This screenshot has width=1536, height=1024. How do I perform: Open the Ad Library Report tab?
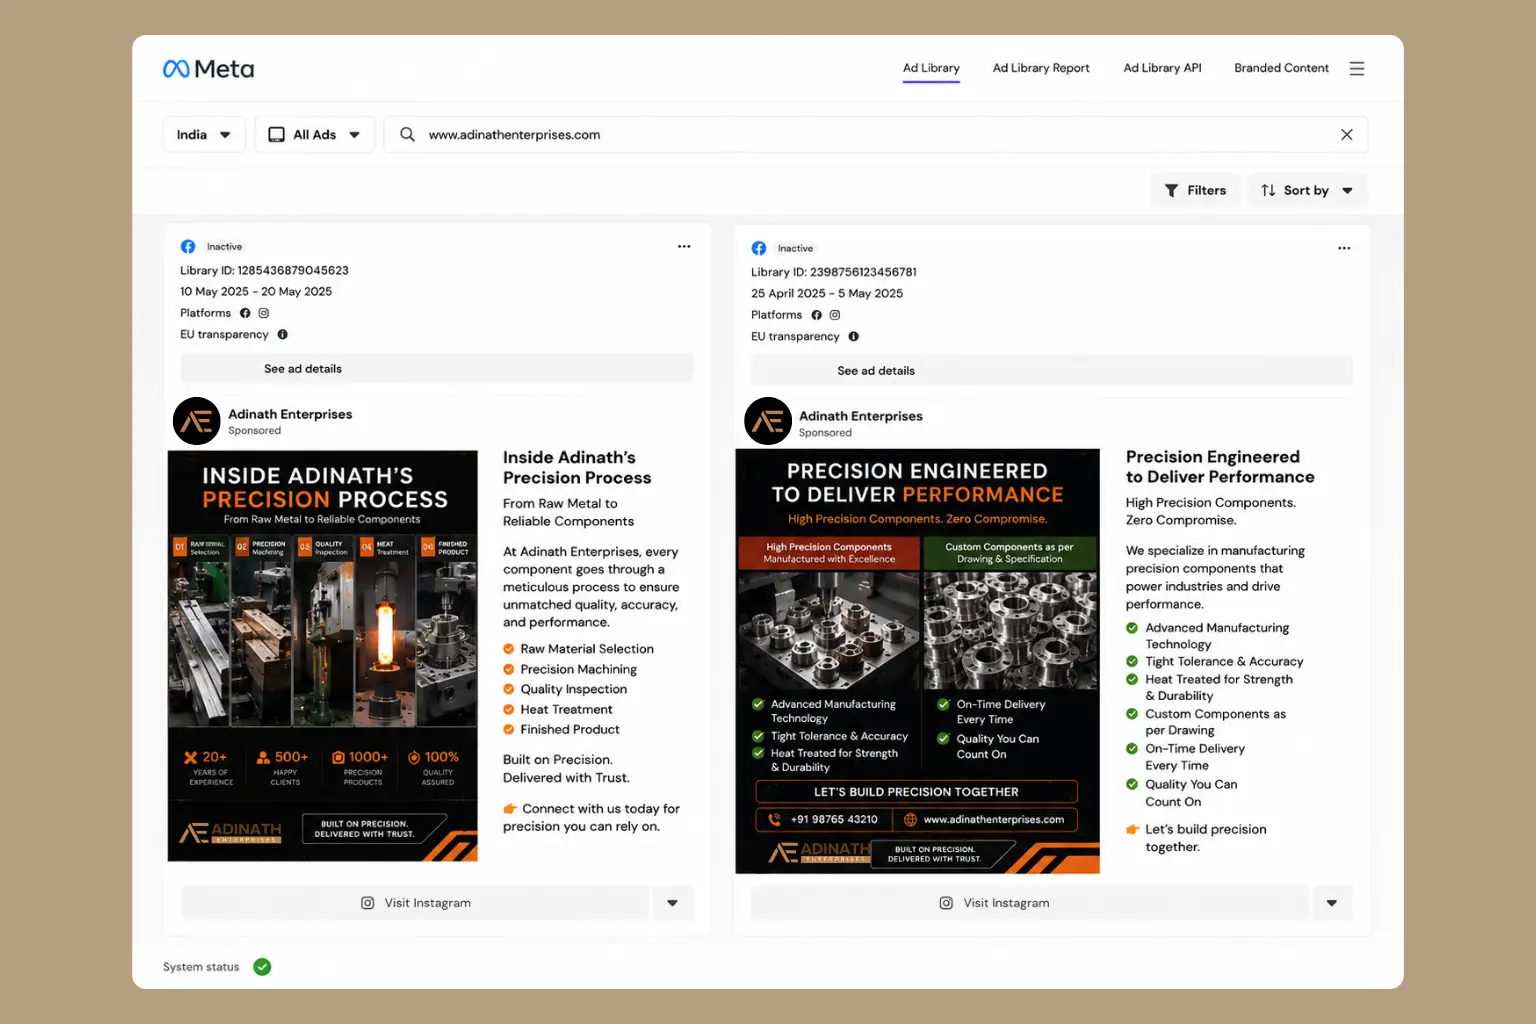[1041, 68]
